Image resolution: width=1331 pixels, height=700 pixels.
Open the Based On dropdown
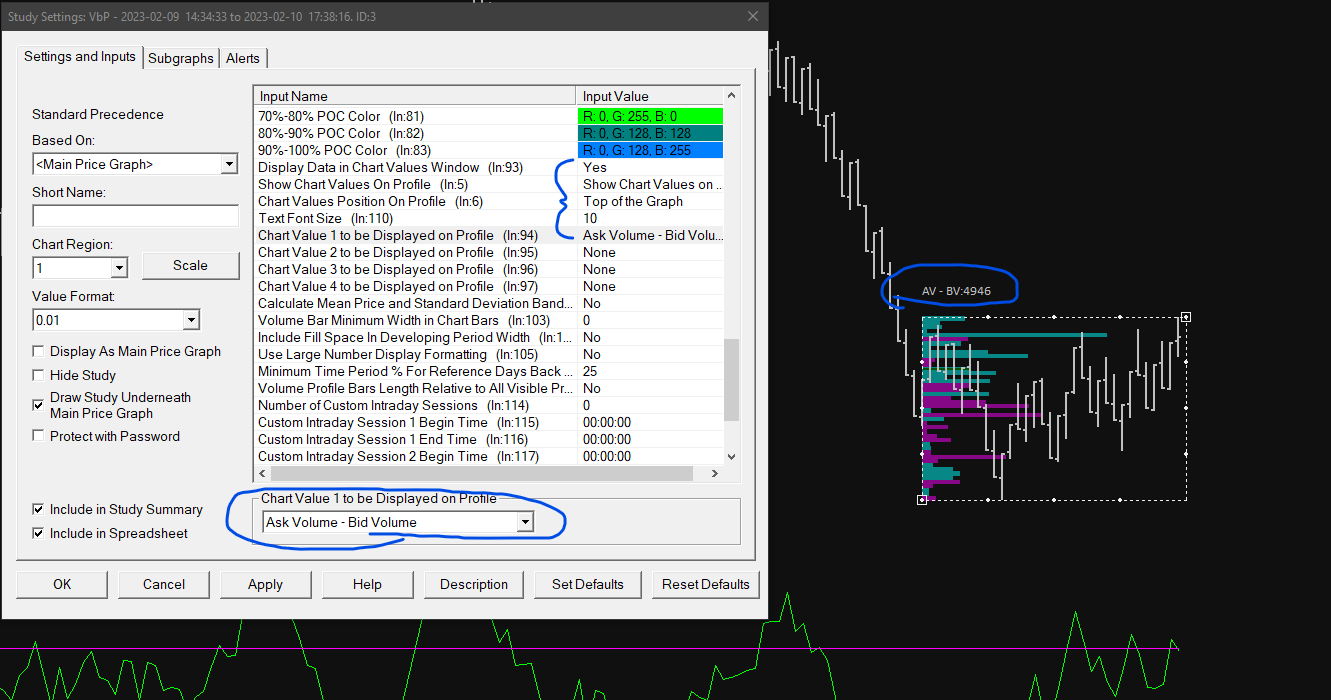(229, 164)
